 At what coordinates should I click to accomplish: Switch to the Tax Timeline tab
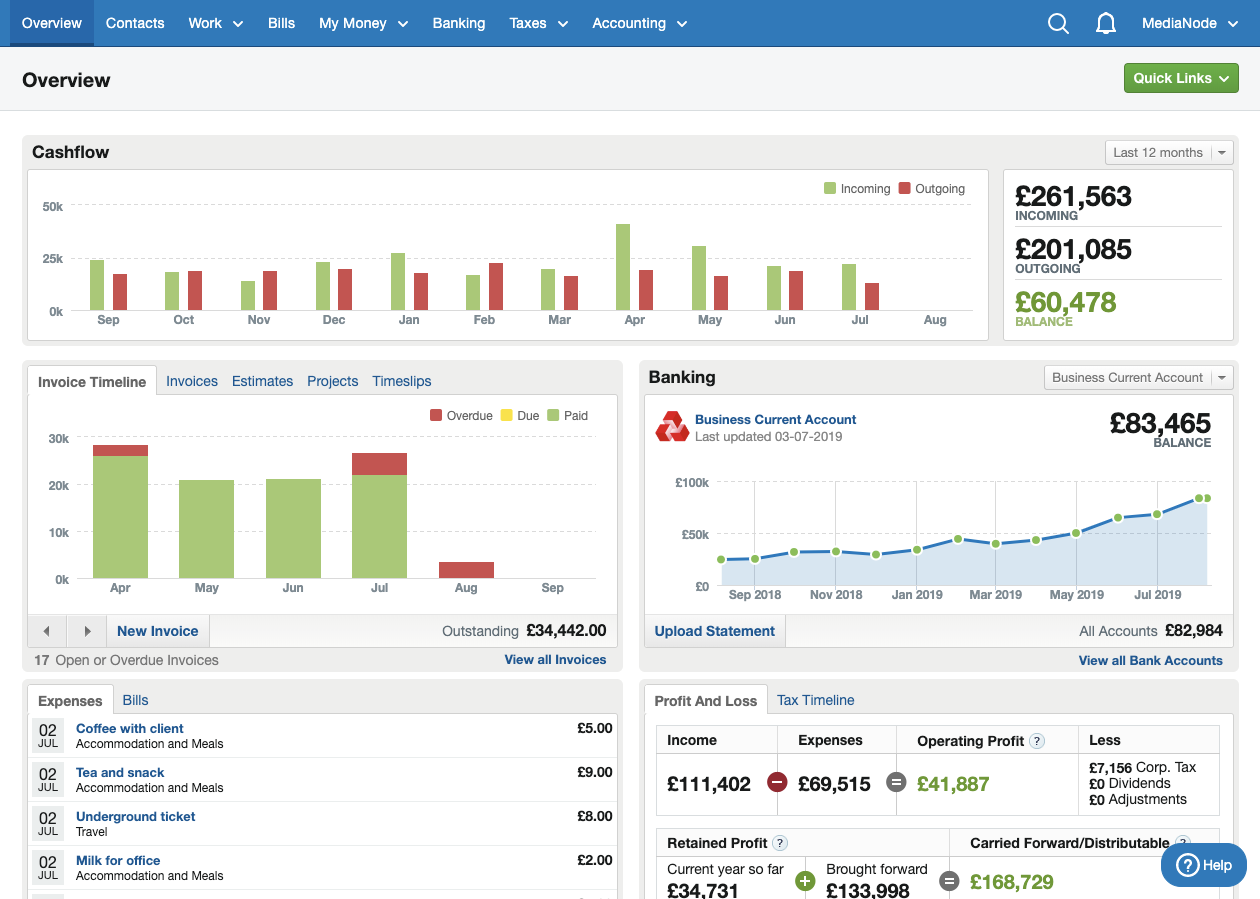(x=815, y=700)
